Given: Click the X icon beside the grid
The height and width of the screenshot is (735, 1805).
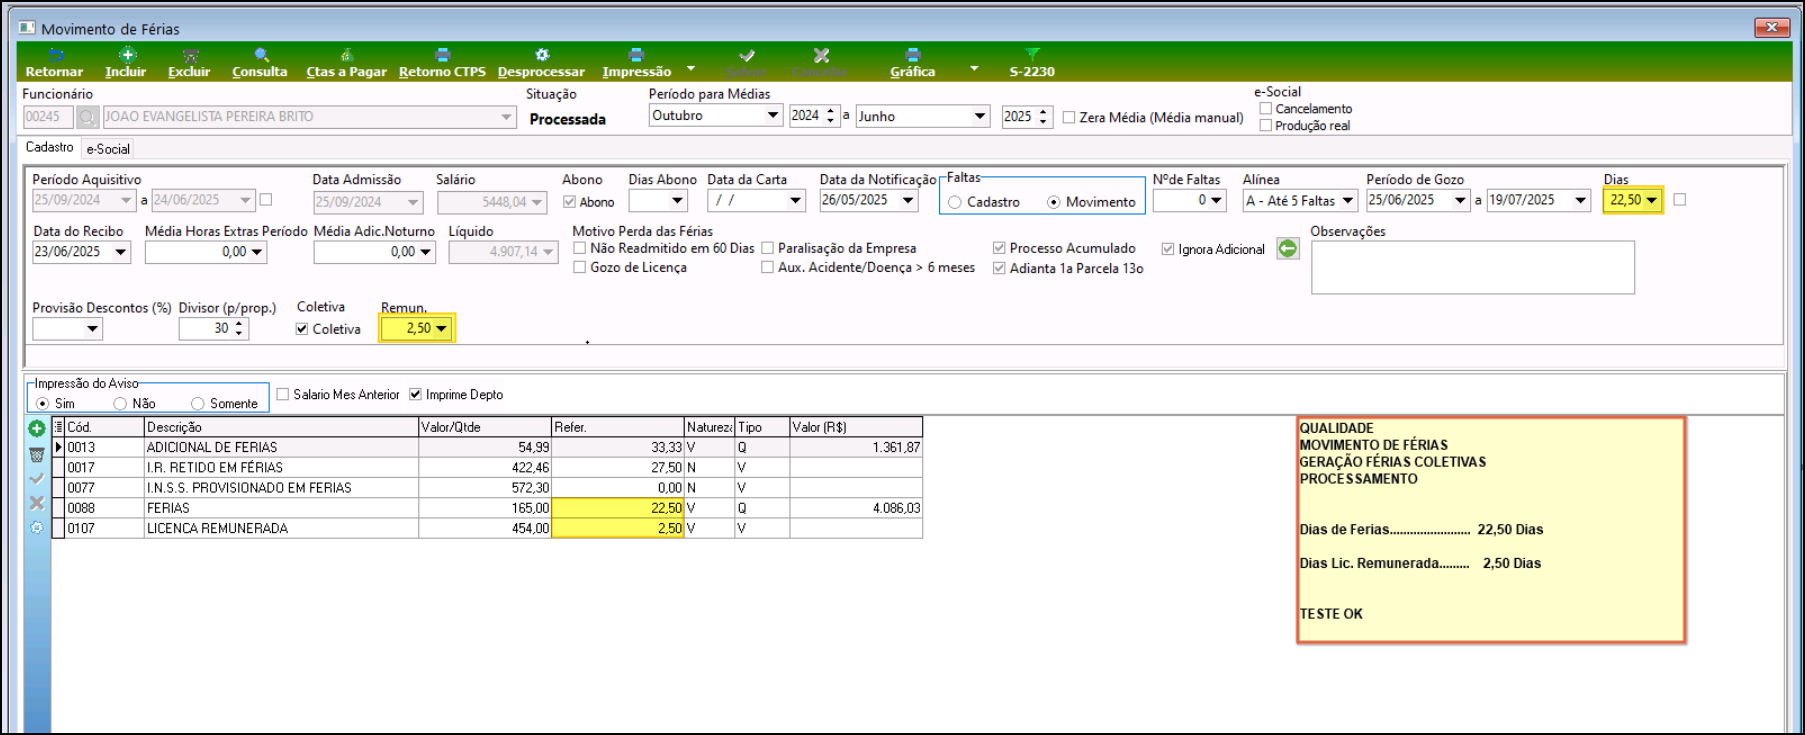Looking at the screenshot, I should coord(37,503).
